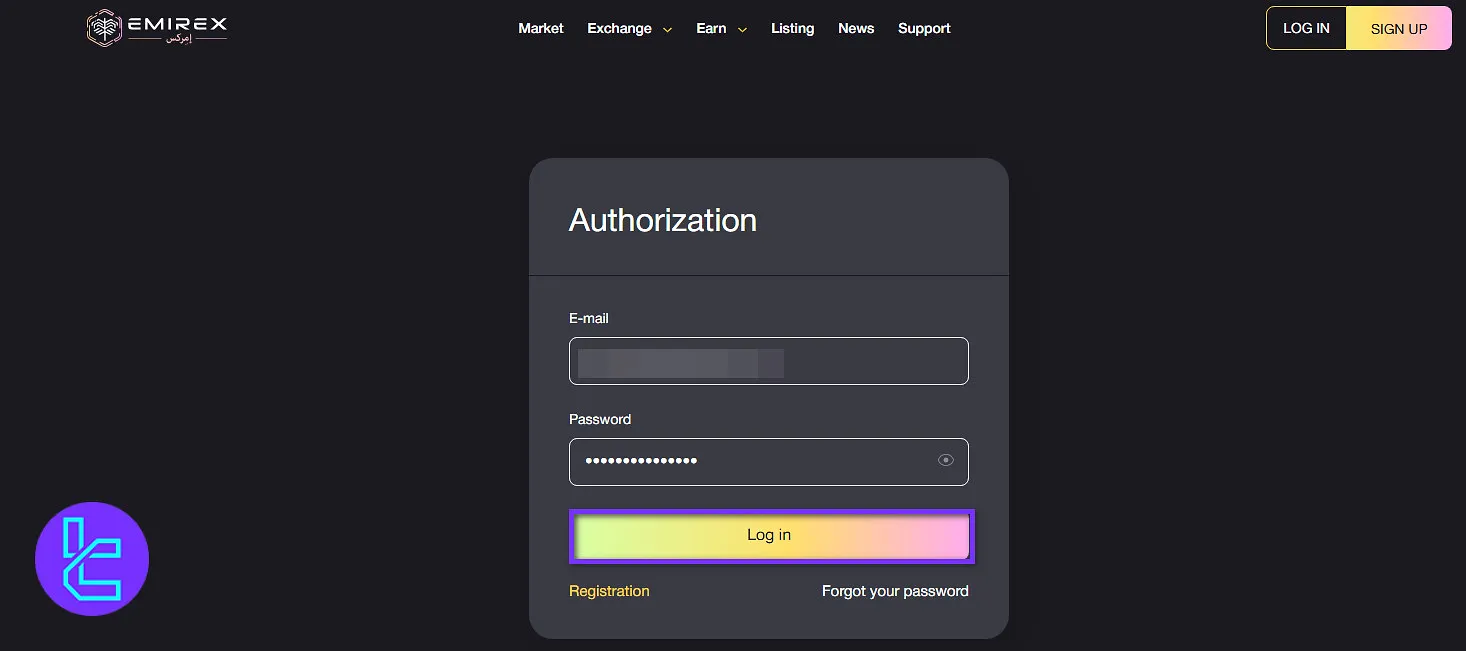The image size is (1466, 651).
Task: Open the purple chat widget bubble
Action: point(91,558)
